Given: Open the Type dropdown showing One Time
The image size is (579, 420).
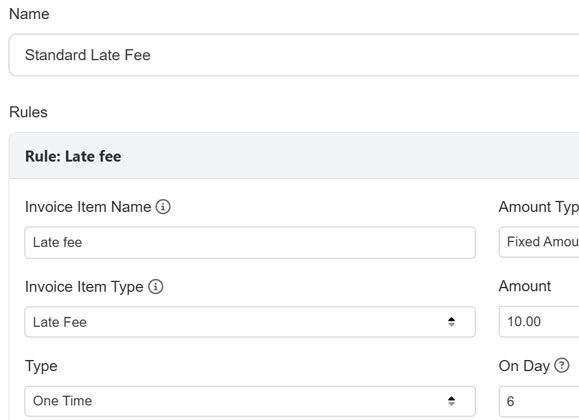Looking at the screenshot, I should point(250,401).
